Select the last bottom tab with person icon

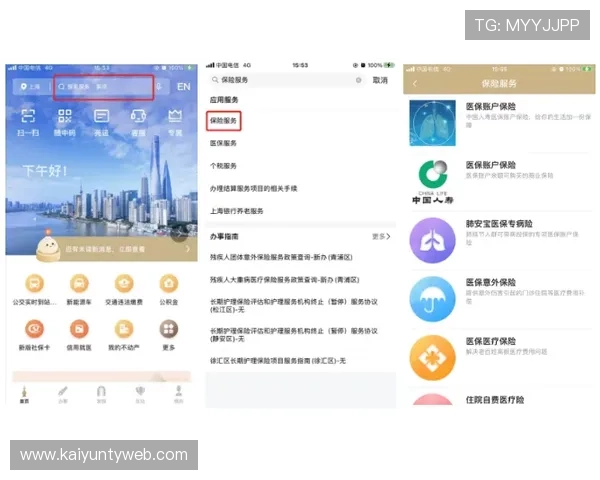[179, 394]
